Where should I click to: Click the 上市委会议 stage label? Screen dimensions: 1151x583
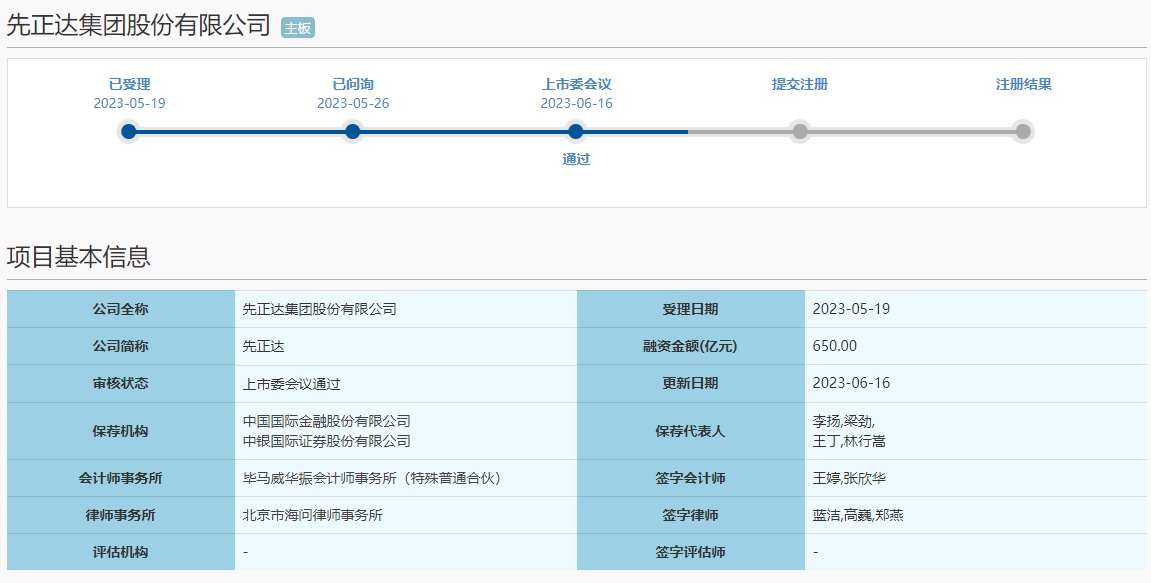tap(576, 84)
